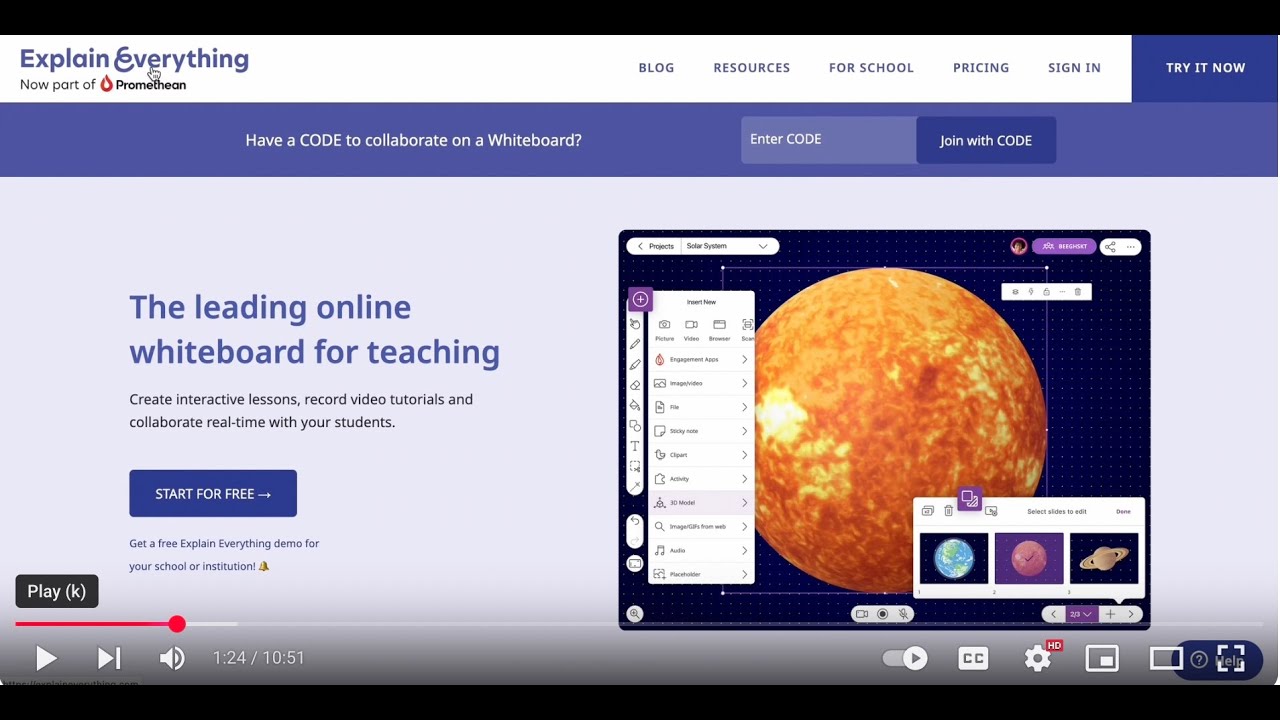
Task: Select the Earth slide thumbnail
Action: (953, 558)
